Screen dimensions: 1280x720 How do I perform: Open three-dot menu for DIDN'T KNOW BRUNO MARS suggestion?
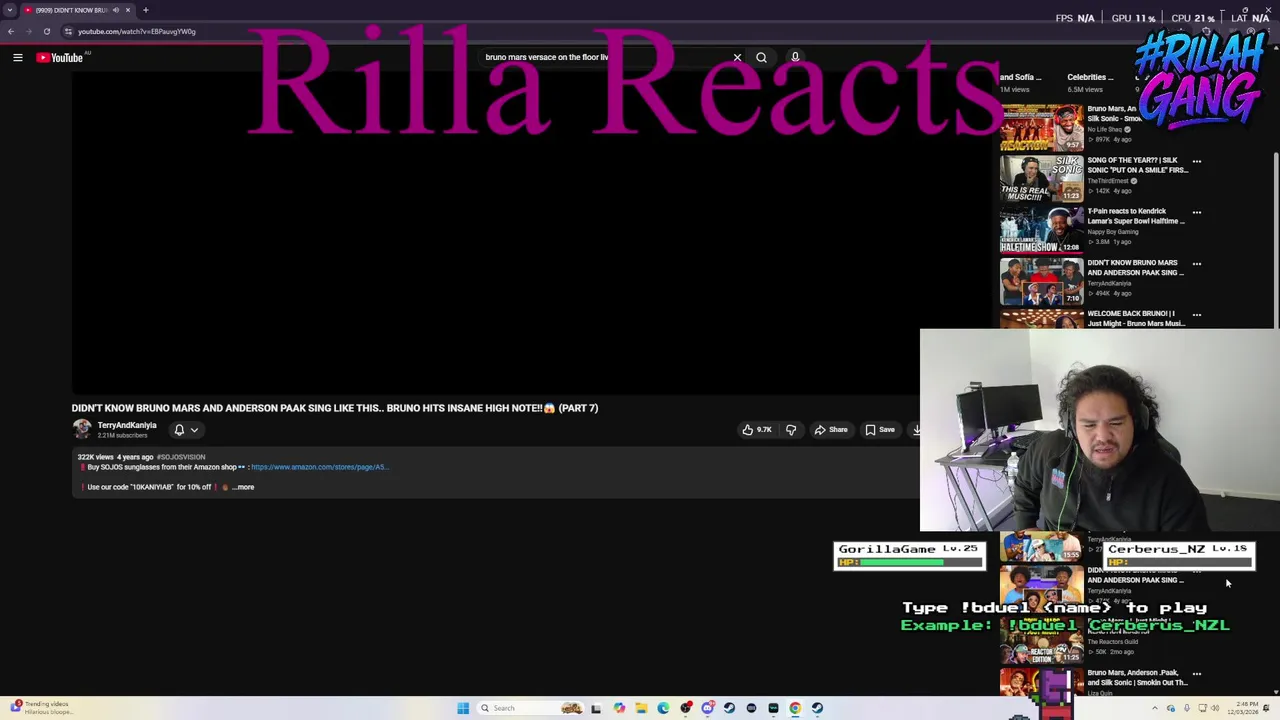(1196, 263)
